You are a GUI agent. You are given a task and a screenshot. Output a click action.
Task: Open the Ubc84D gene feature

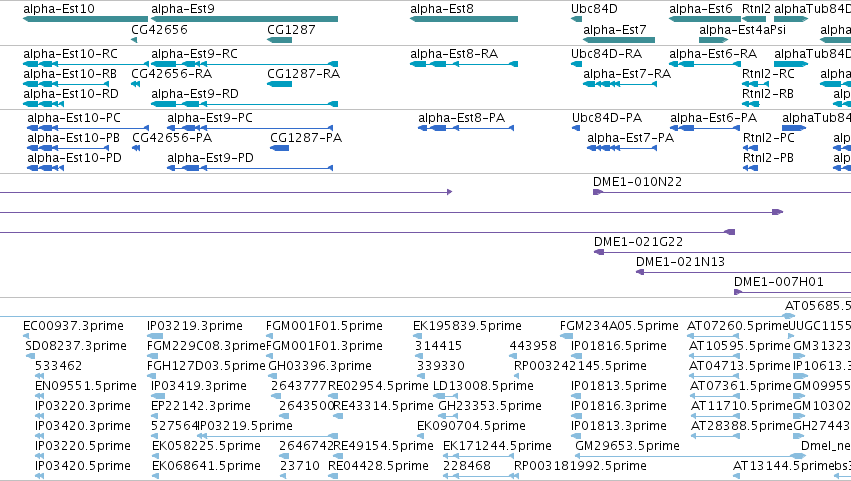click(576, 19)
